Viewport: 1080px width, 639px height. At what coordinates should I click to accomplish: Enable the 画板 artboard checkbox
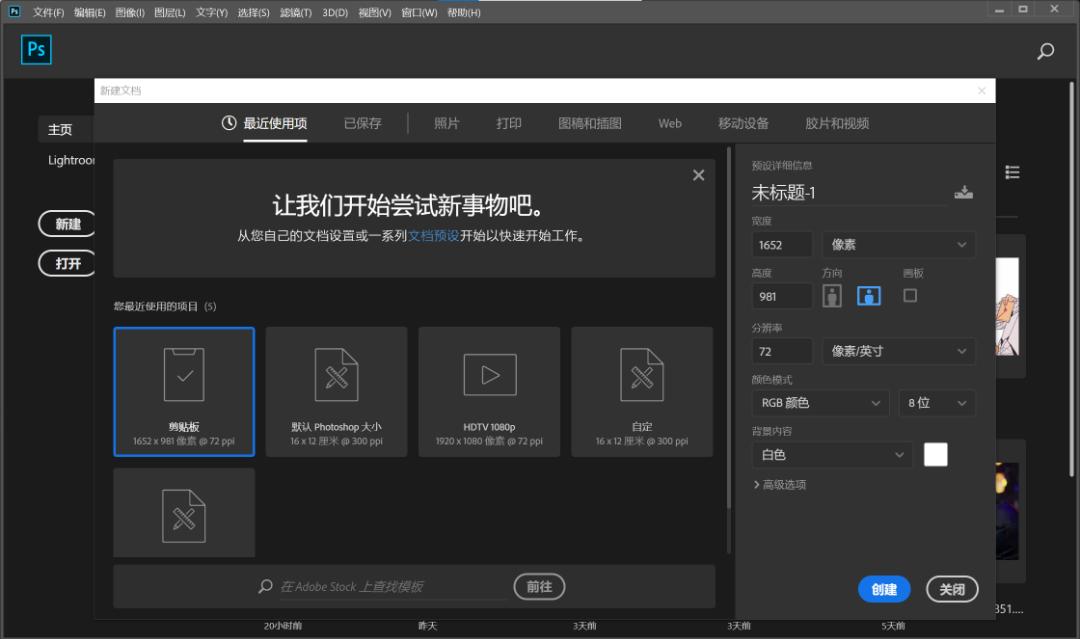[909, 295]
